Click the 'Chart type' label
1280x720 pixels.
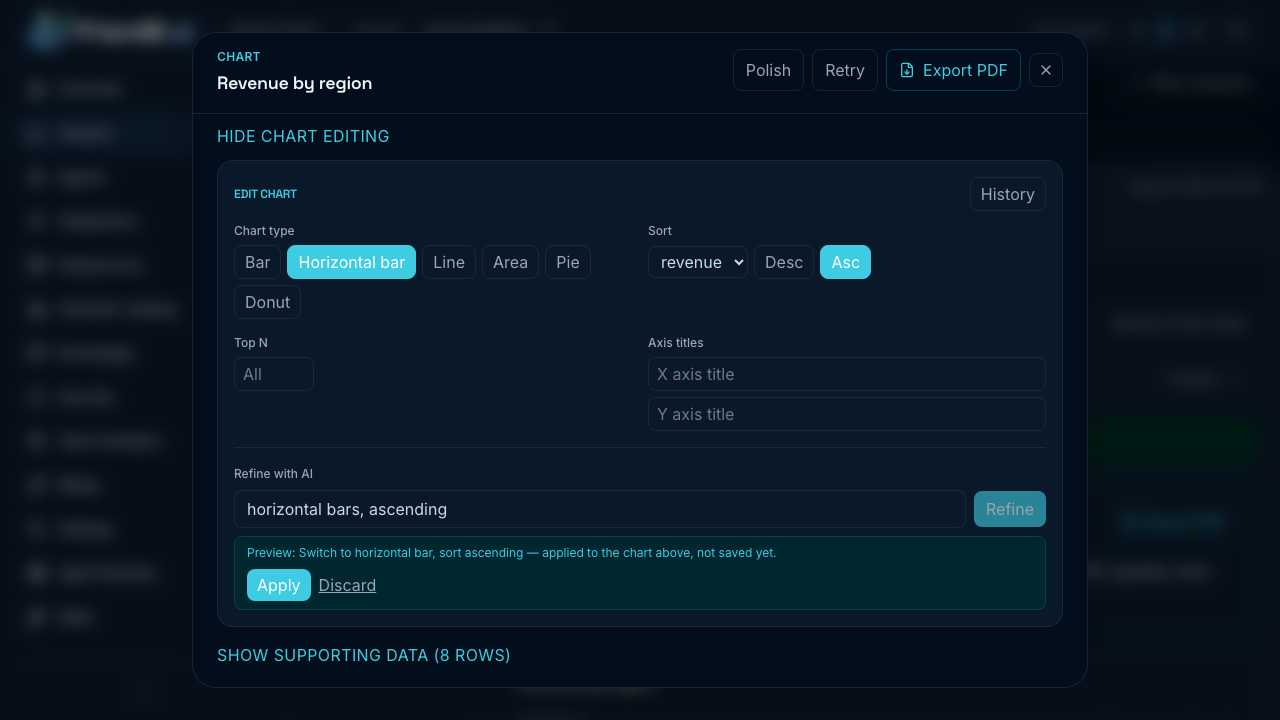(264, 231)
